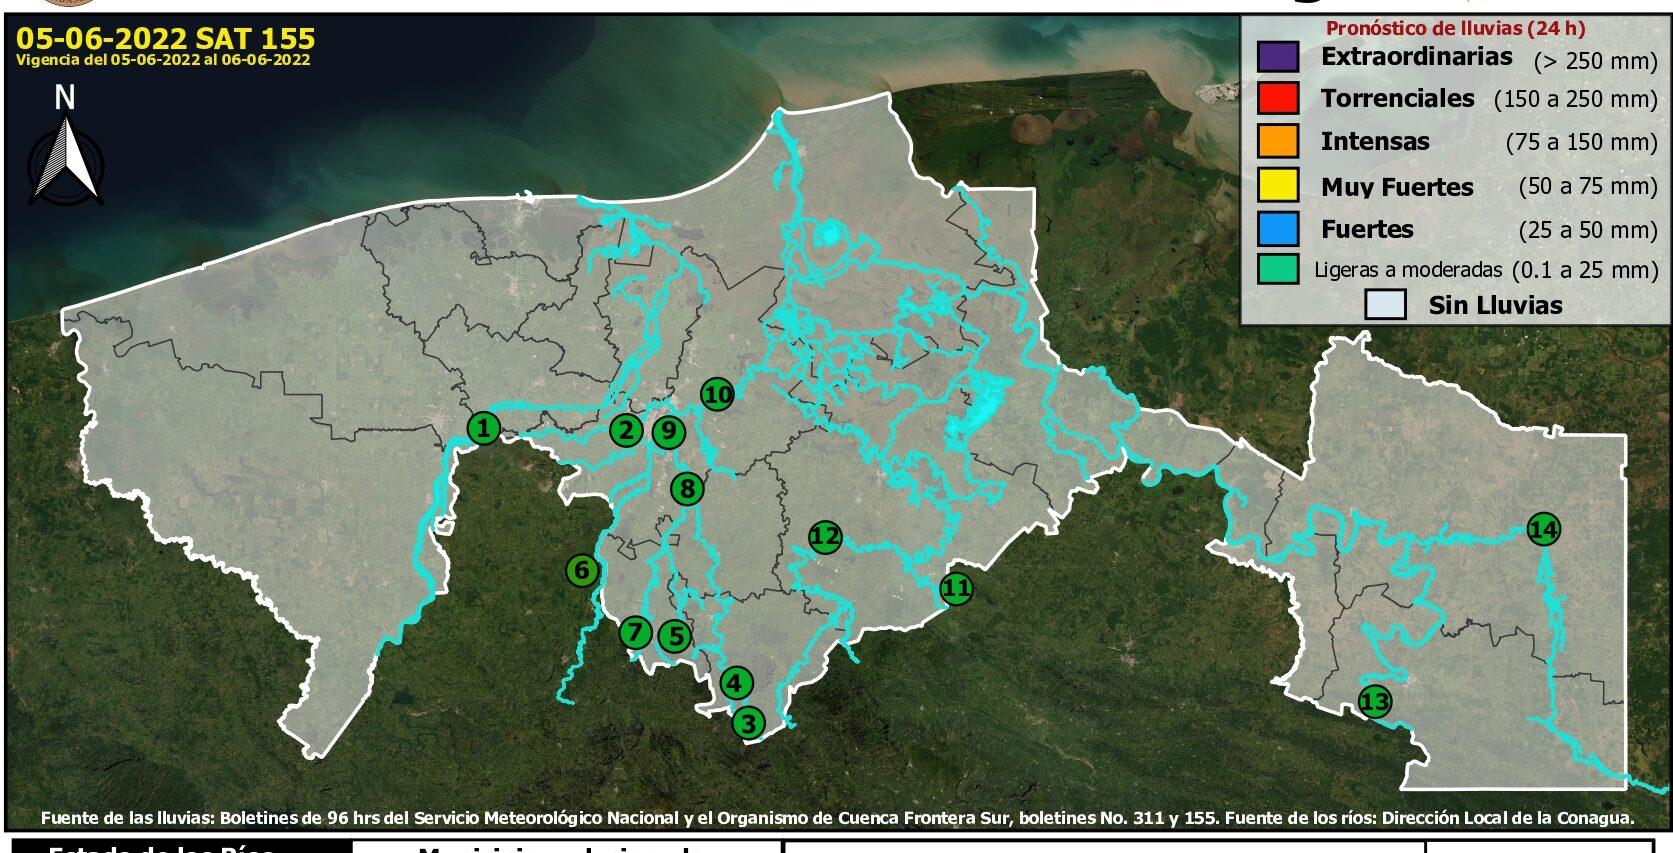Click green marker 6 on the map
Image resolution: width=1673 pixels, height=853 pixels.
(582, 571)
